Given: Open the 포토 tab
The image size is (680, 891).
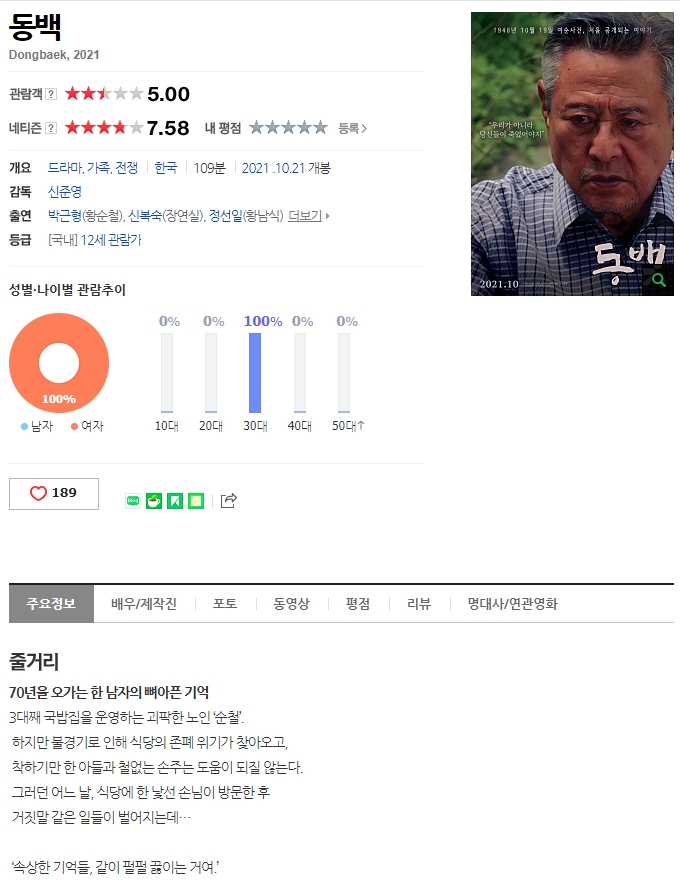Looking at the screenshot, I should (x=225, y=603).
